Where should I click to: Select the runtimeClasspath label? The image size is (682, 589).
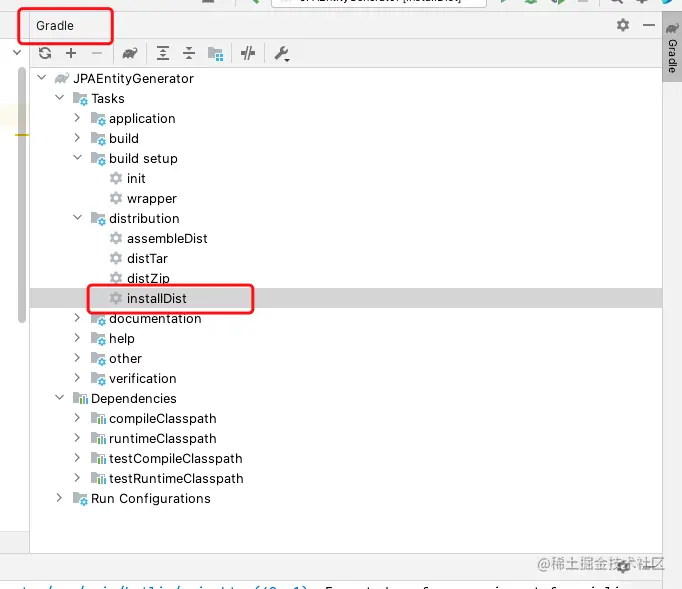[x=163, y=439]
